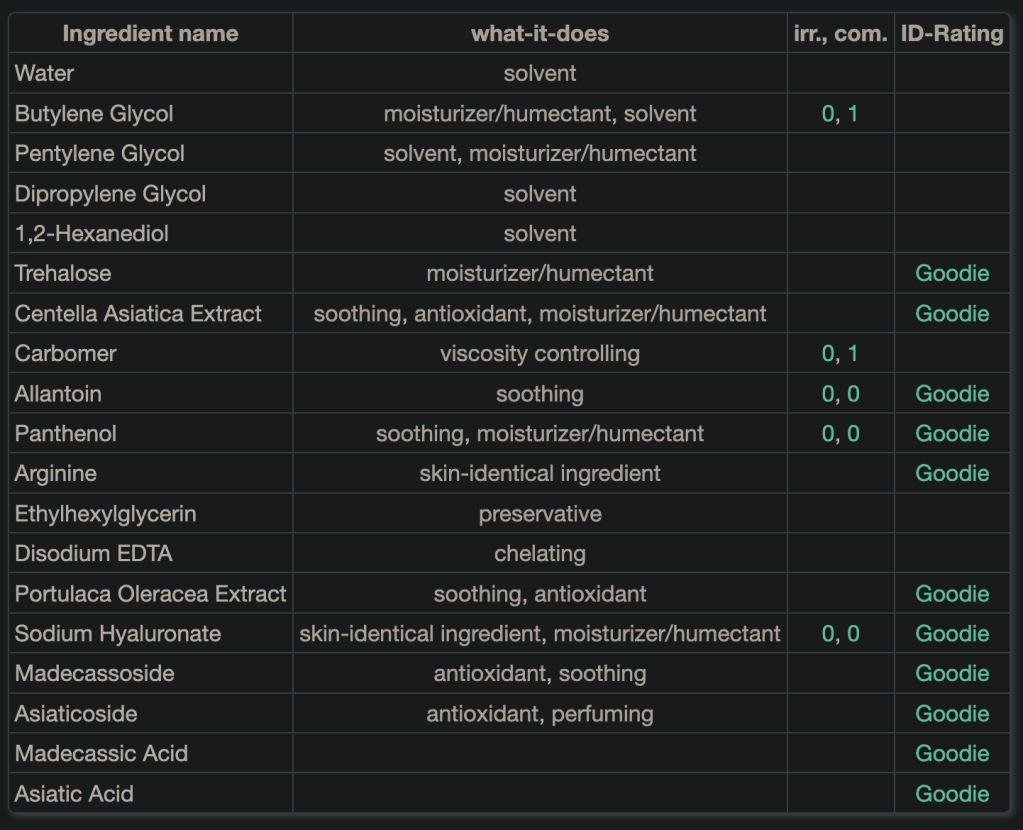1023x830 pixels.
Task: Open the Madecassoside ingredient page
Action: click(95, 674)
